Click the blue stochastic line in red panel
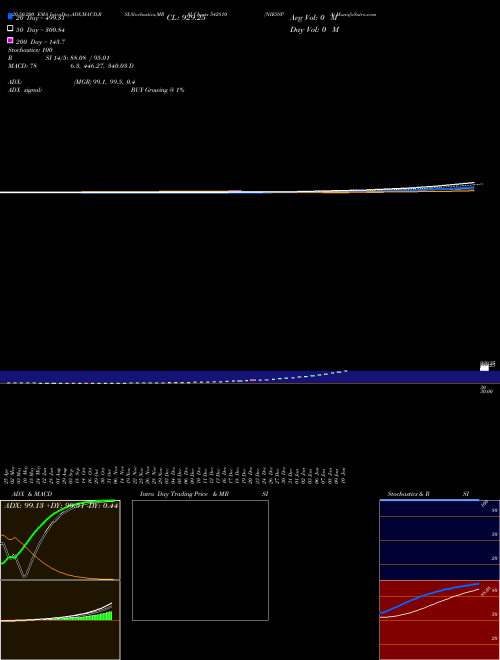Viewport: 500px width, 660px height. tap(429, 597)
